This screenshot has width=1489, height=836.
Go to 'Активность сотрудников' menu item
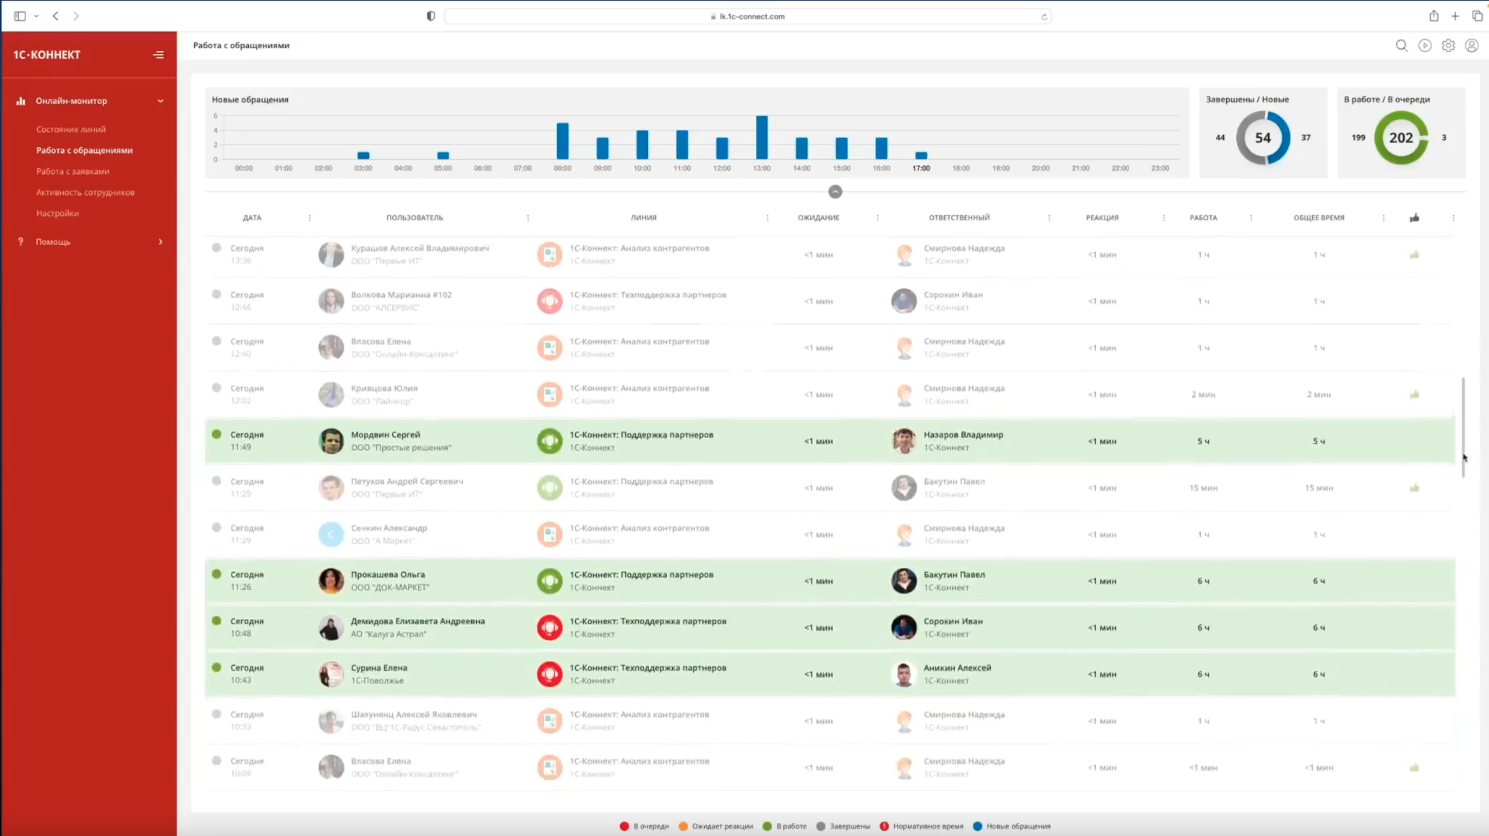[x=85, y=193]
